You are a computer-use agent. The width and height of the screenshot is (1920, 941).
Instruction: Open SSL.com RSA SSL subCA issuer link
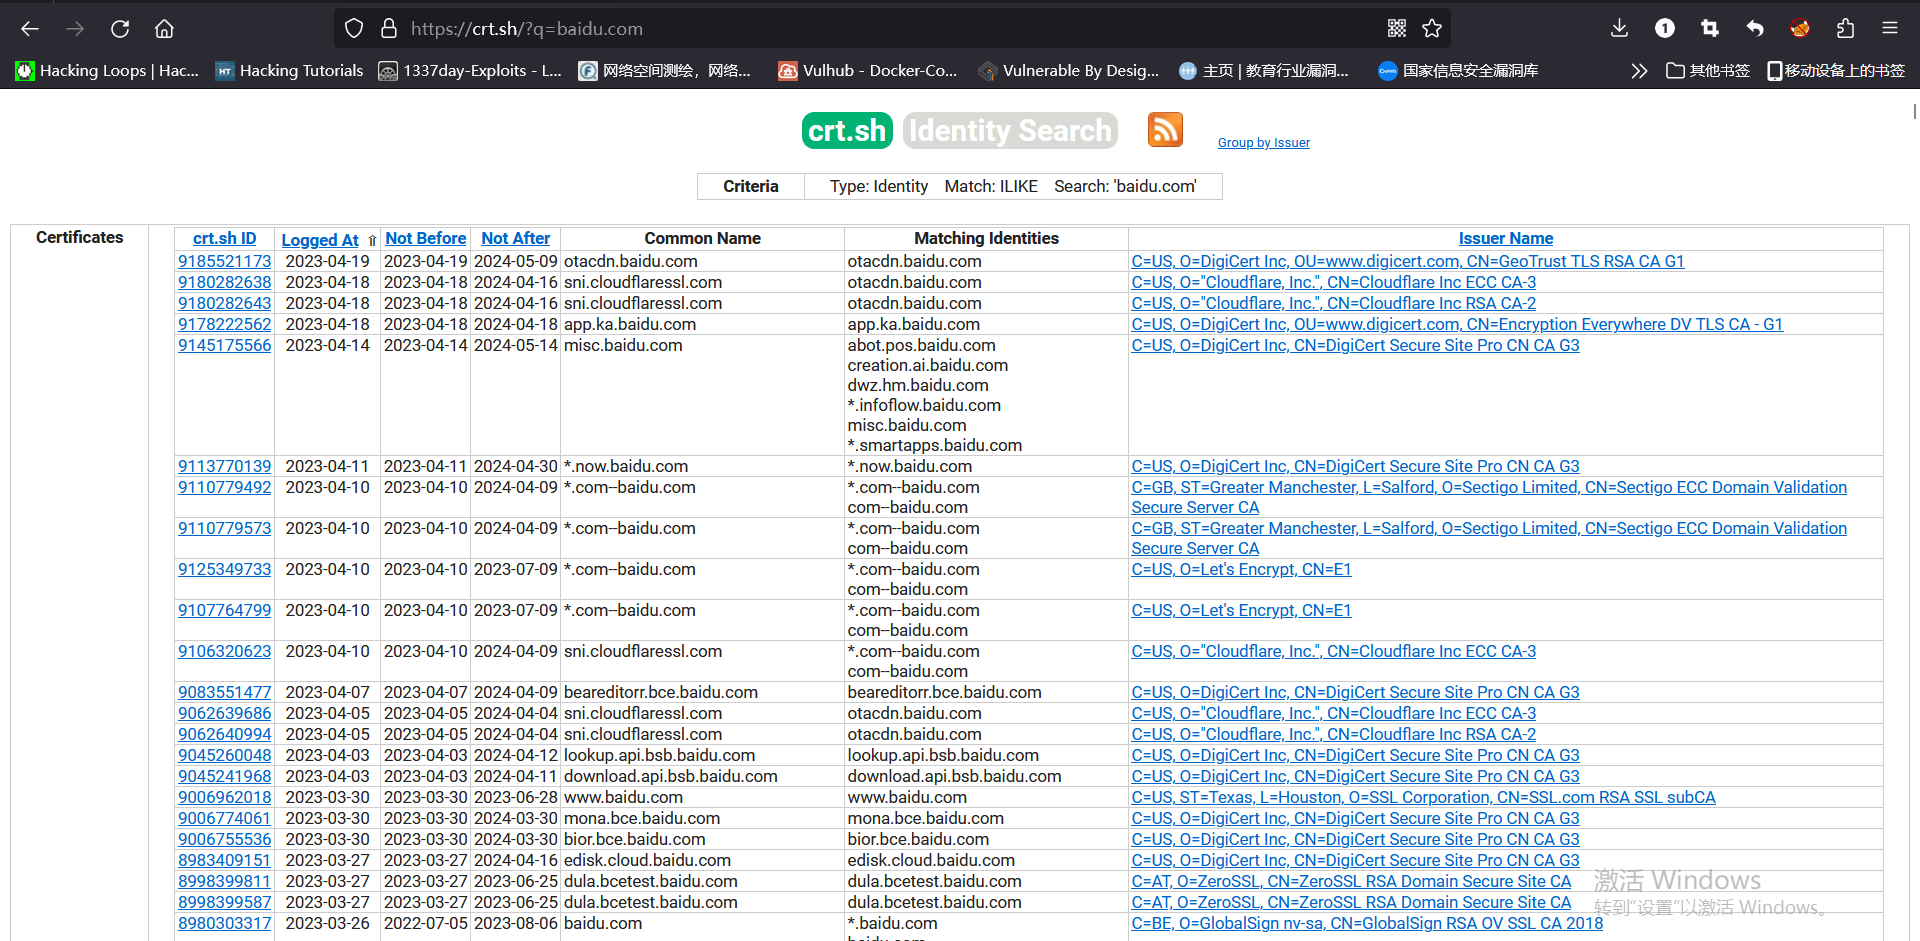pos(1423,797)
